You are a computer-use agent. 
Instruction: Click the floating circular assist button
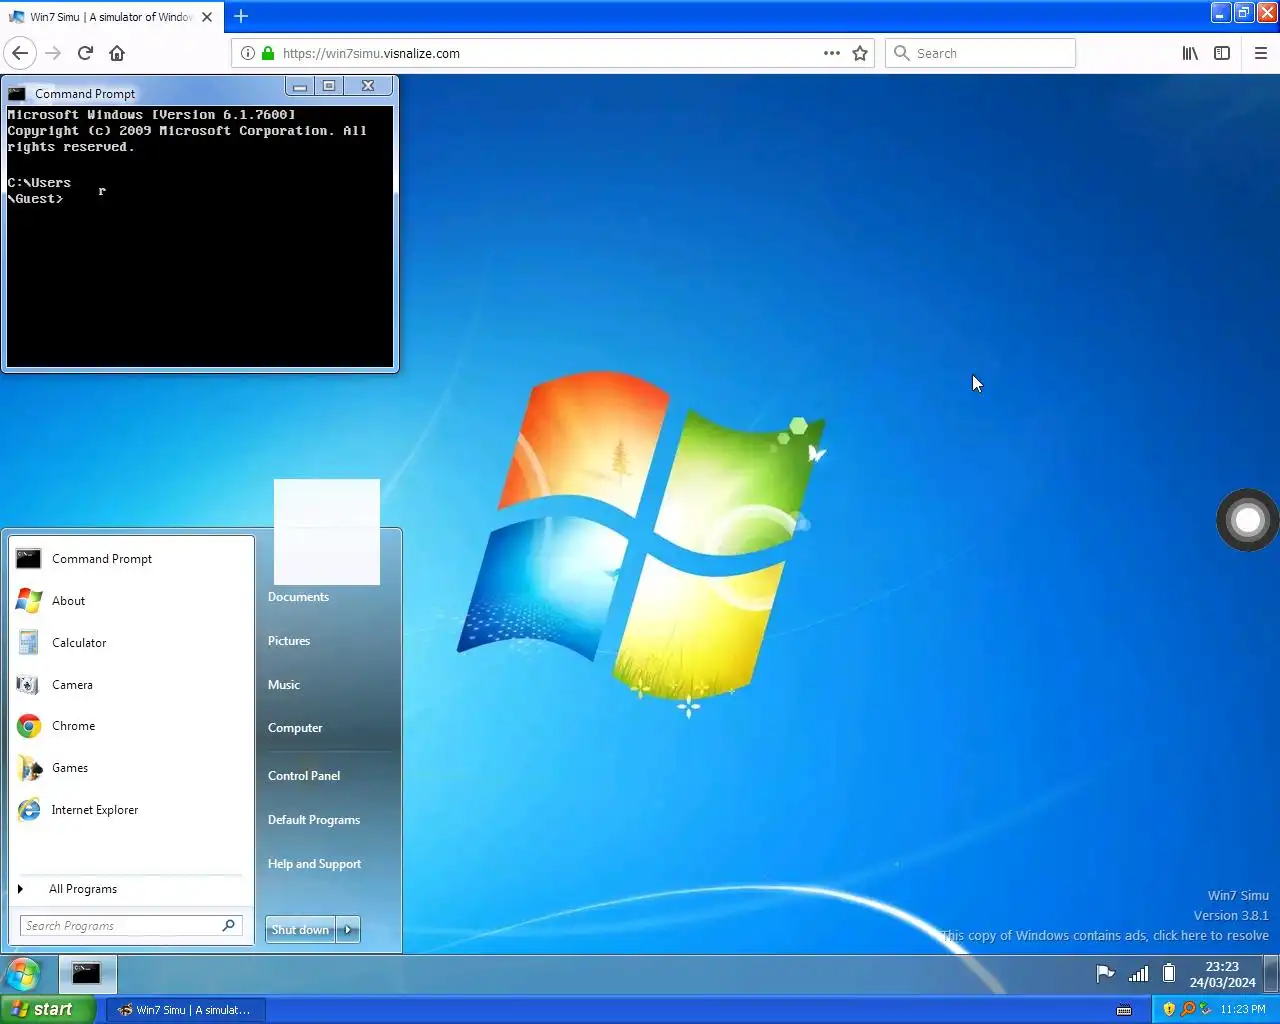1247,520
